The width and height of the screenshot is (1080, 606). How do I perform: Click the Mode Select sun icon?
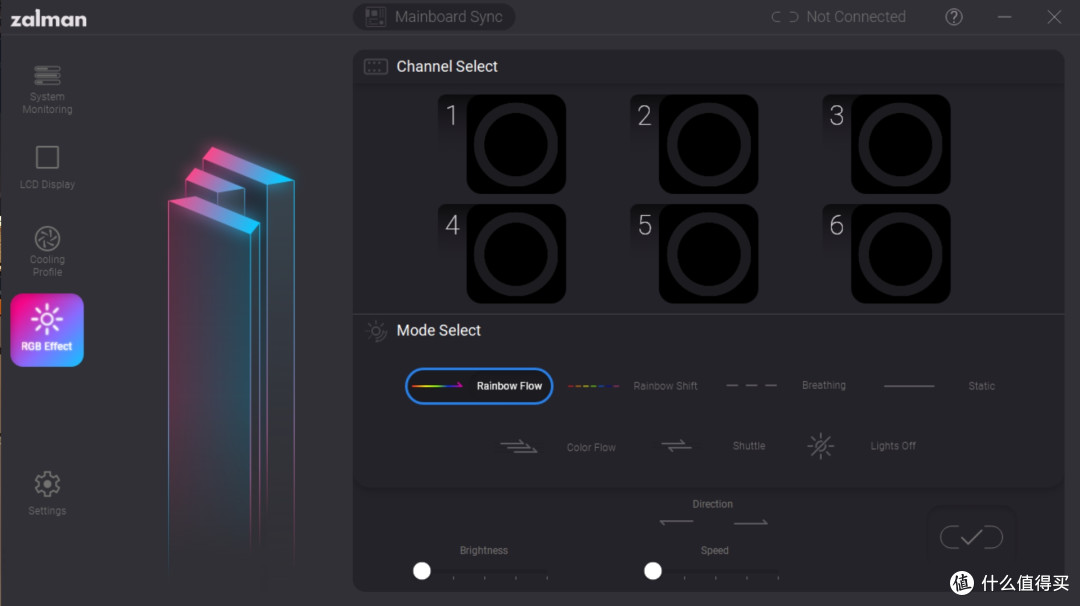coord(376,331)
